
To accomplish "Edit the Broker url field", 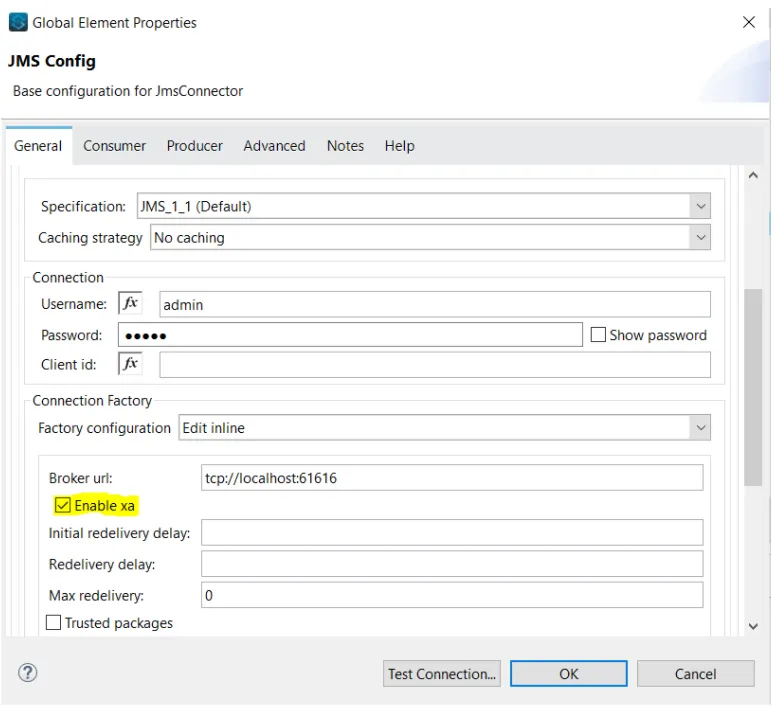I will tap(452, 478).
